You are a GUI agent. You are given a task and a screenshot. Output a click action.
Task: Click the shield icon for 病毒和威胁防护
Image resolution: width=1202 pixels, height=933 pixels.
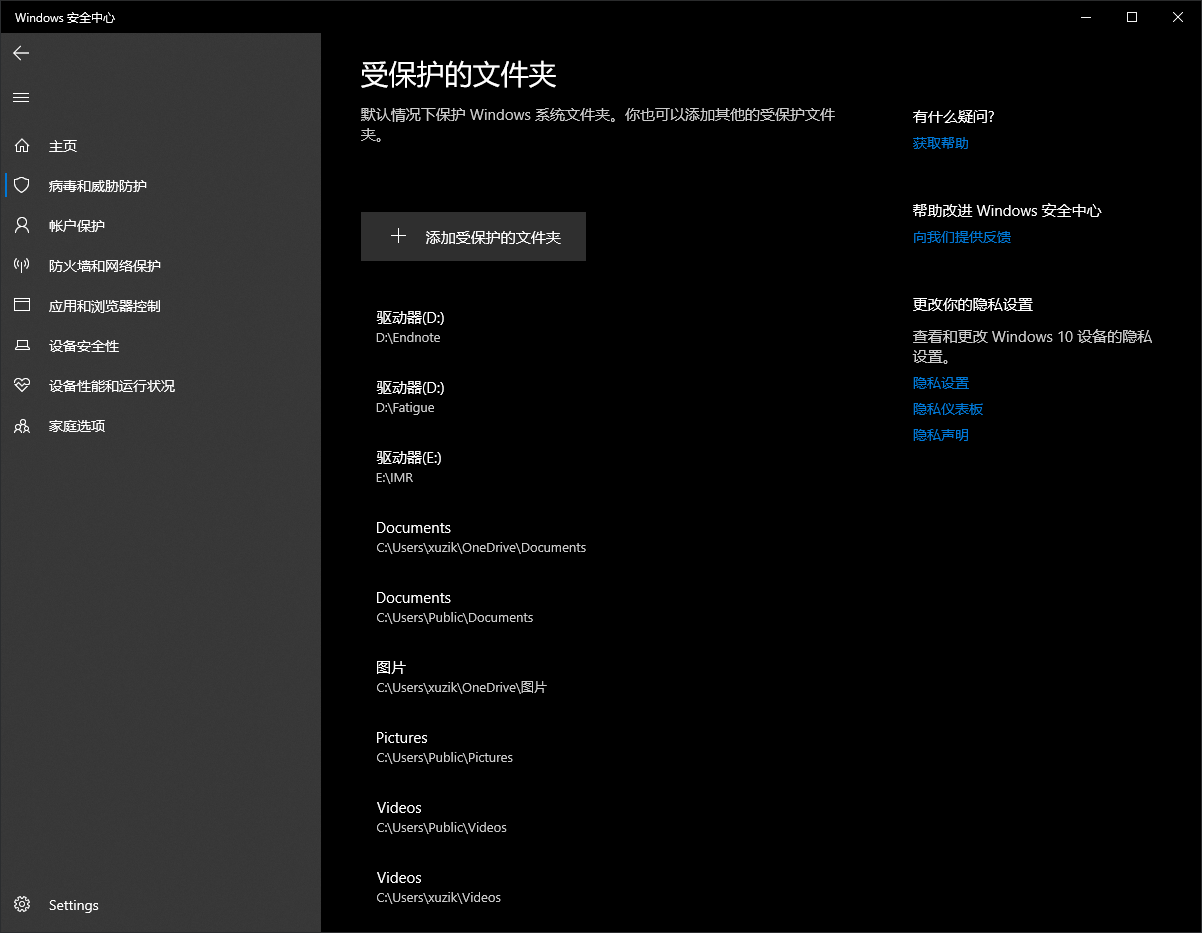[22, 186]
